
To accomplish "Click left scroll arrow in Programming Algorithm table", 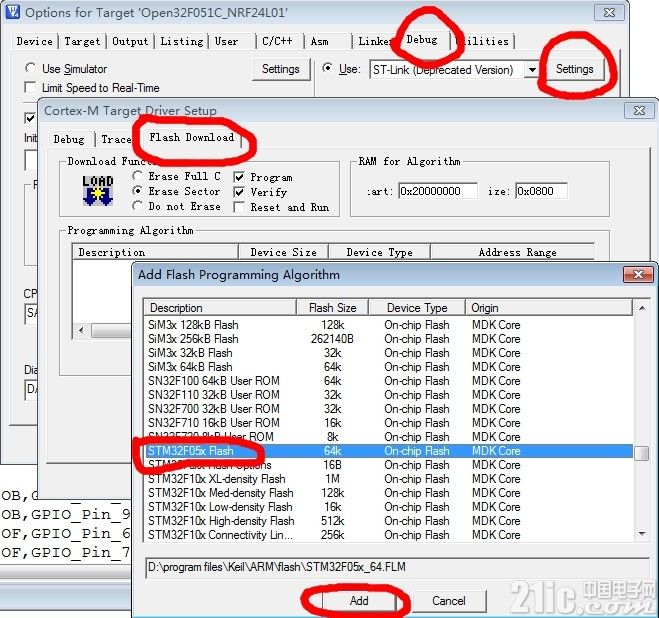I will point(81,330).
